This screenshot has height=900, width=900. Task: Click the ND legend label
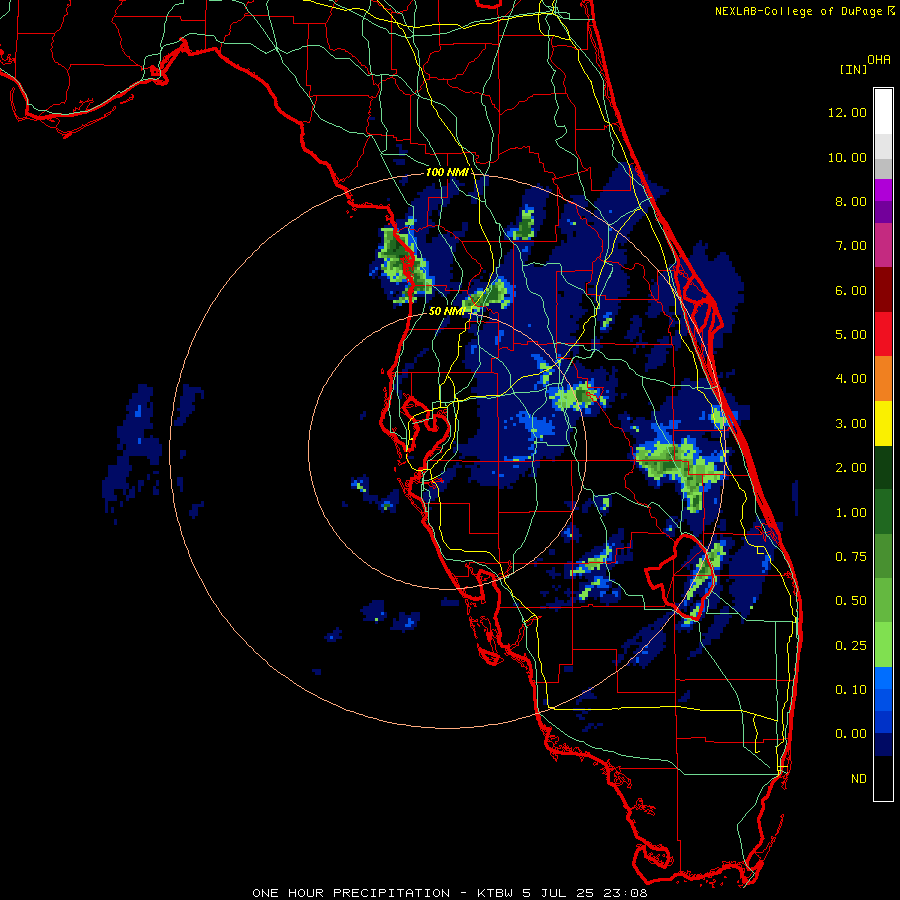tap(859, 779)
